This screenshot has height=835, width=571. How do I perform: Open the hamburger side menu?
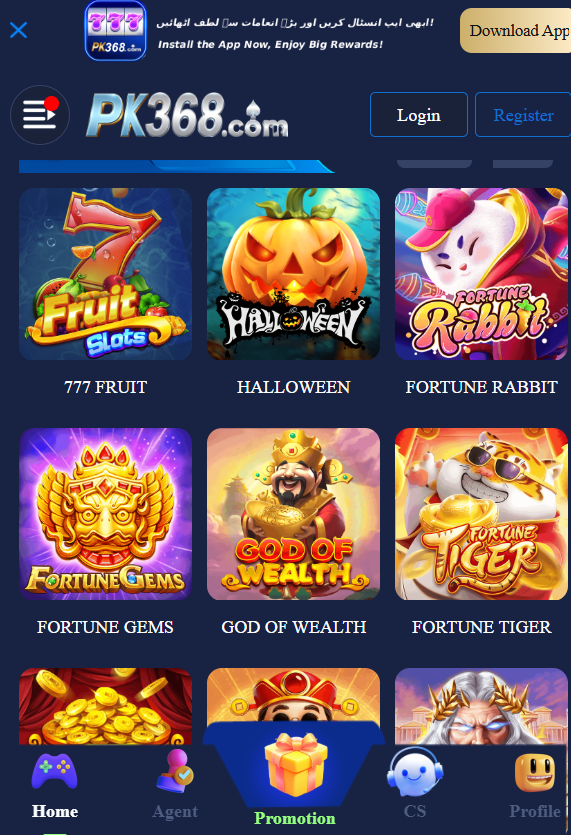[x=40, y=114]
